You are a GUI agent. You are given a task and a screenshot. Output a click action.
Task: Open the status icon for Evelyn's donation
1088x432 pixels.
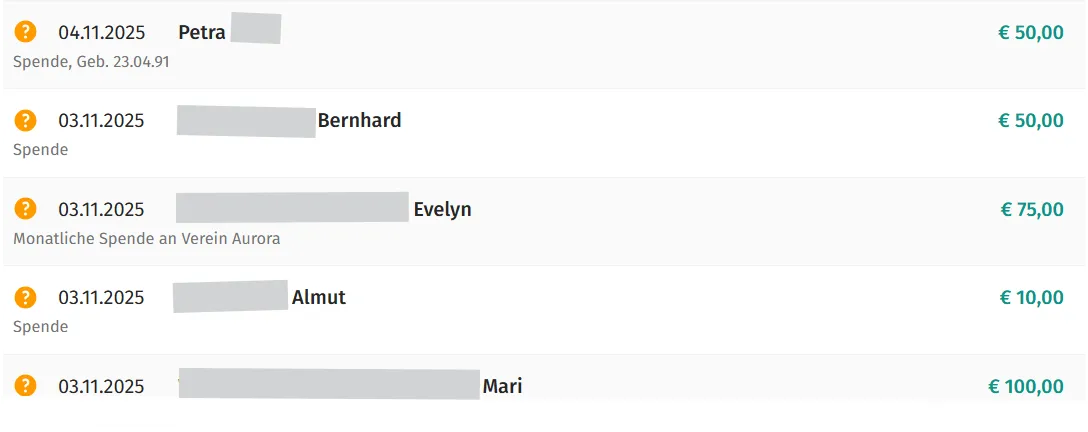point(25,209)
